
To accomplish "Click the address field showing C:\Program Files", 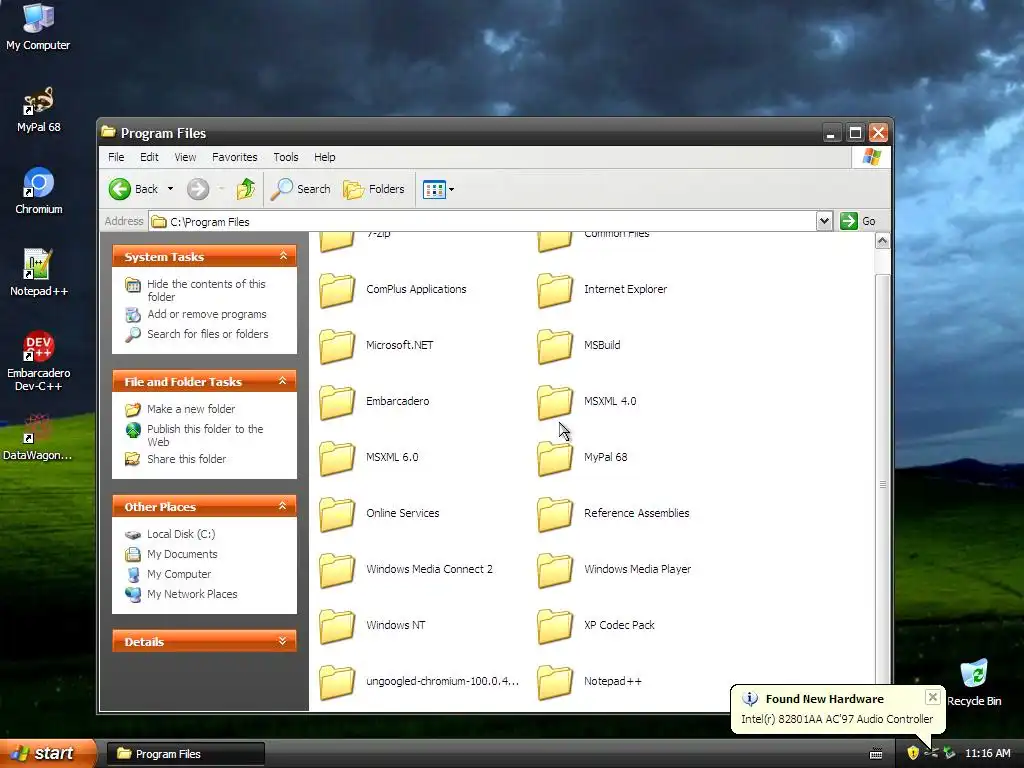I will coord(483,221).
